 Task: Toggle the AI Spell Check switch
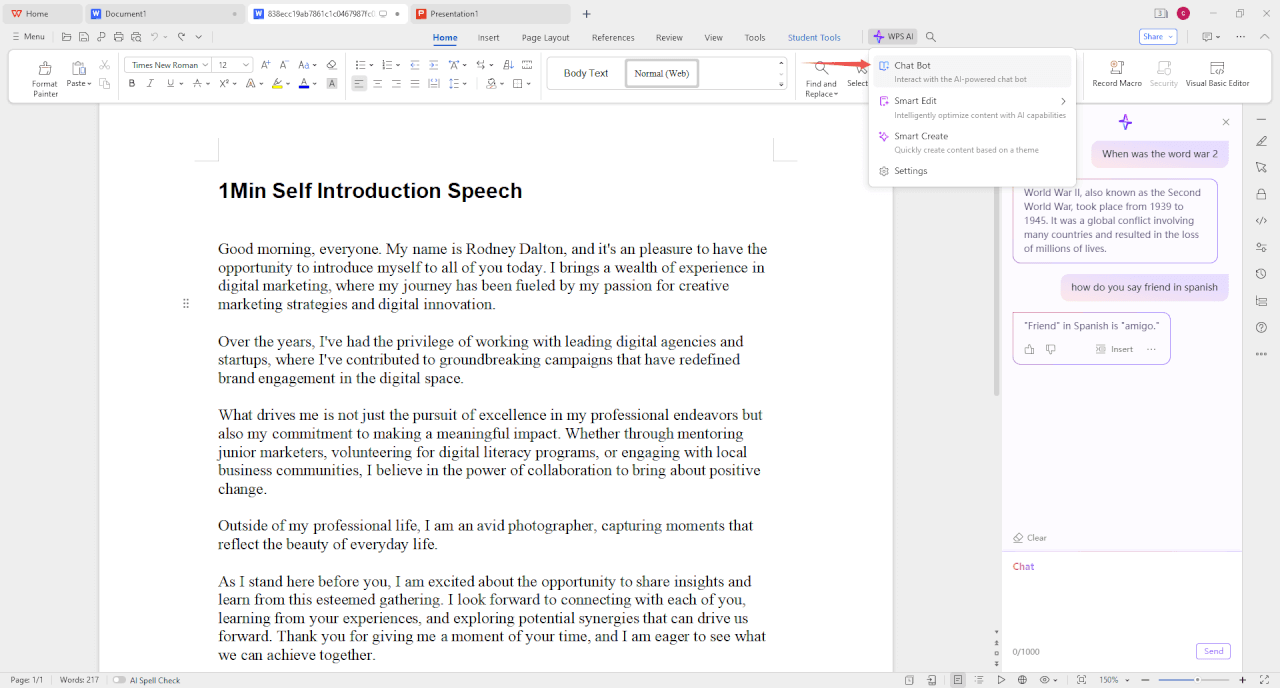pyautogui.click(x=119, y=680)
